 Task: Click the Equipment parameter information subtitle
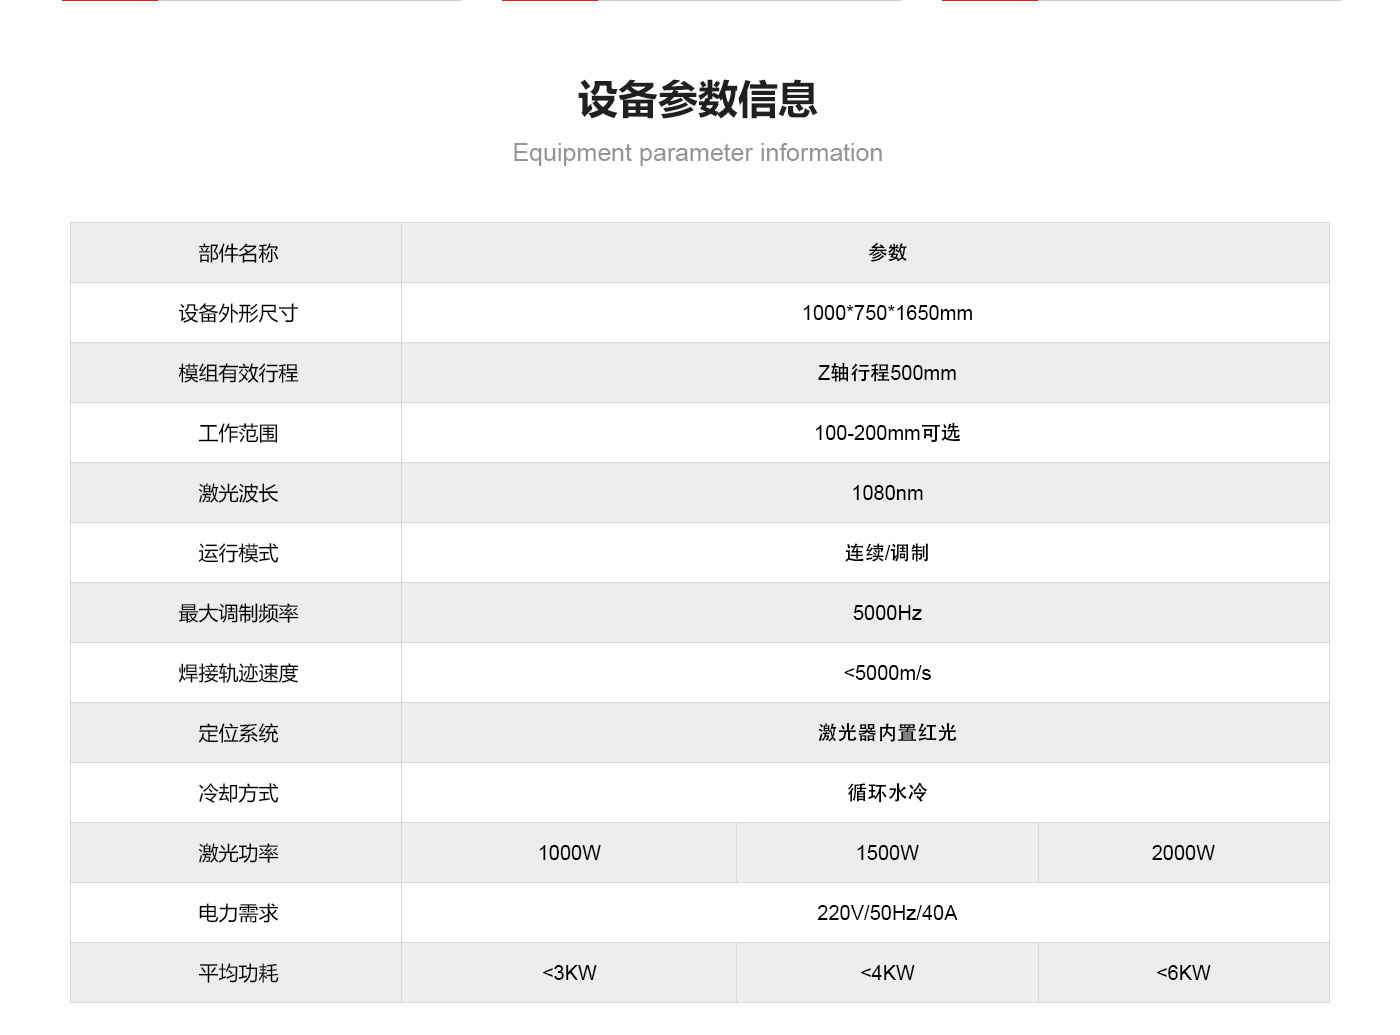tap(697, 153)
